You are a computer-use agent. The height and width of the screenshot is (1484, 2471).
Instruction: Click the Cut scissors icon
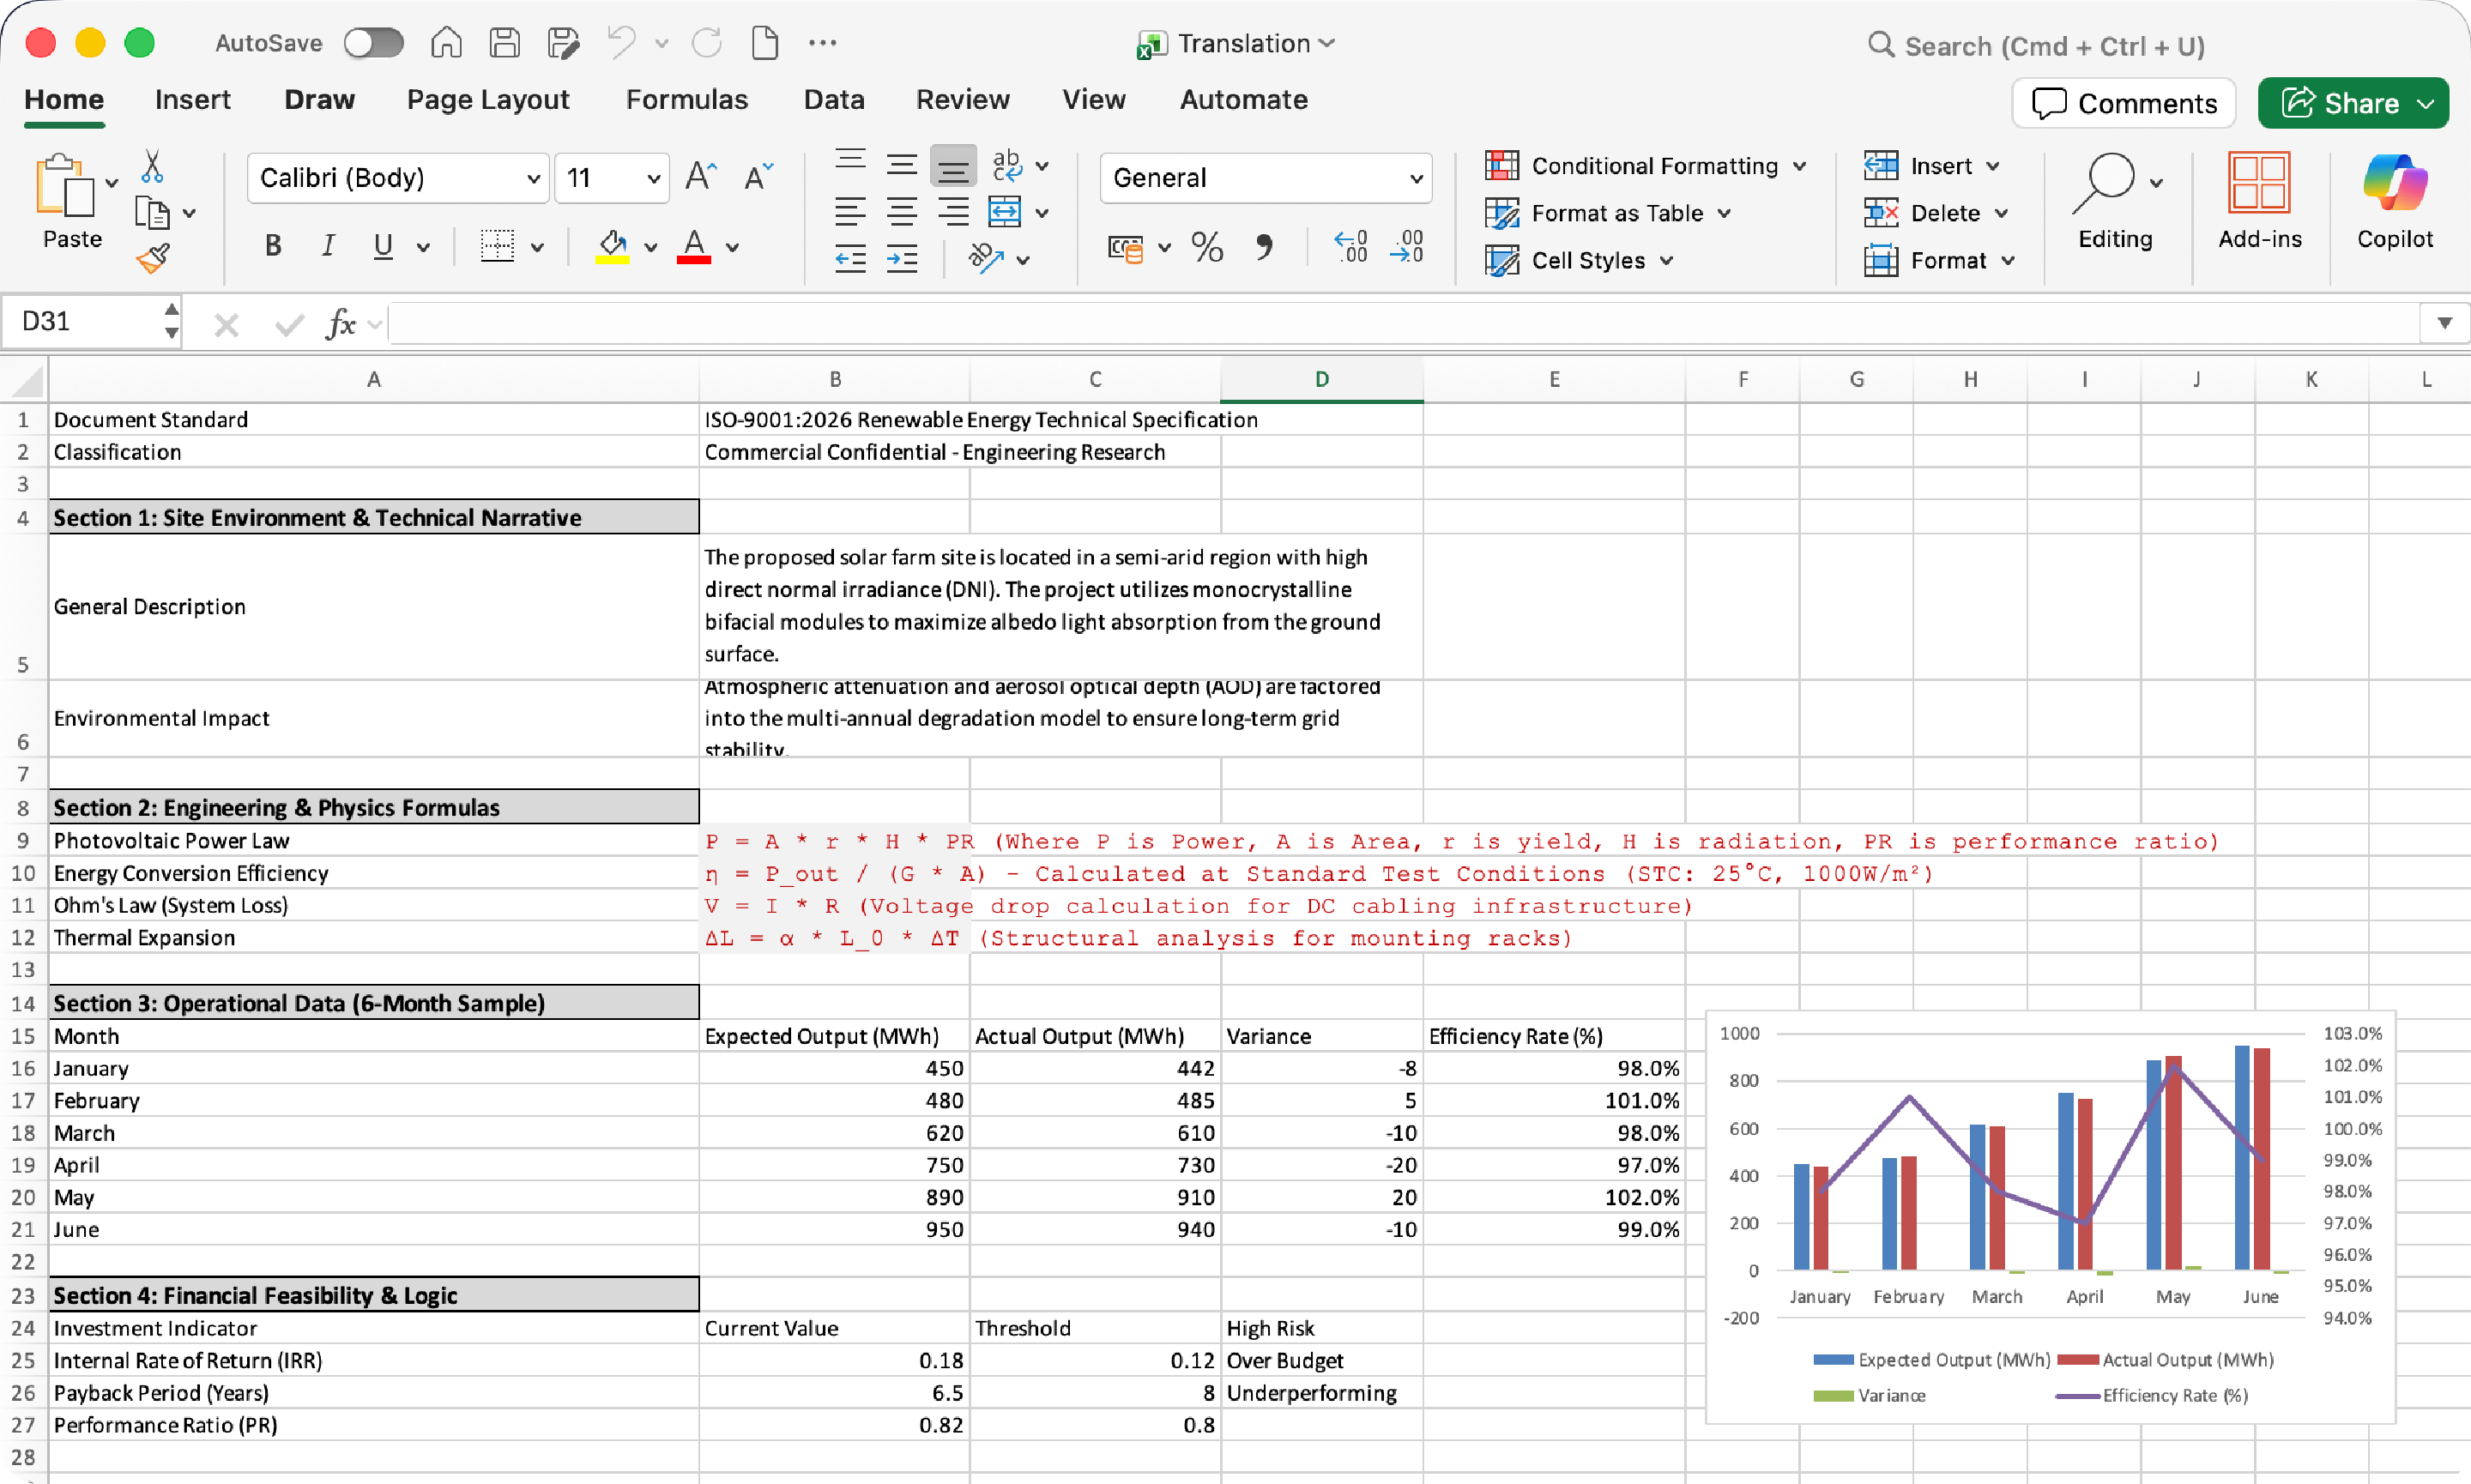click(152, 167)
